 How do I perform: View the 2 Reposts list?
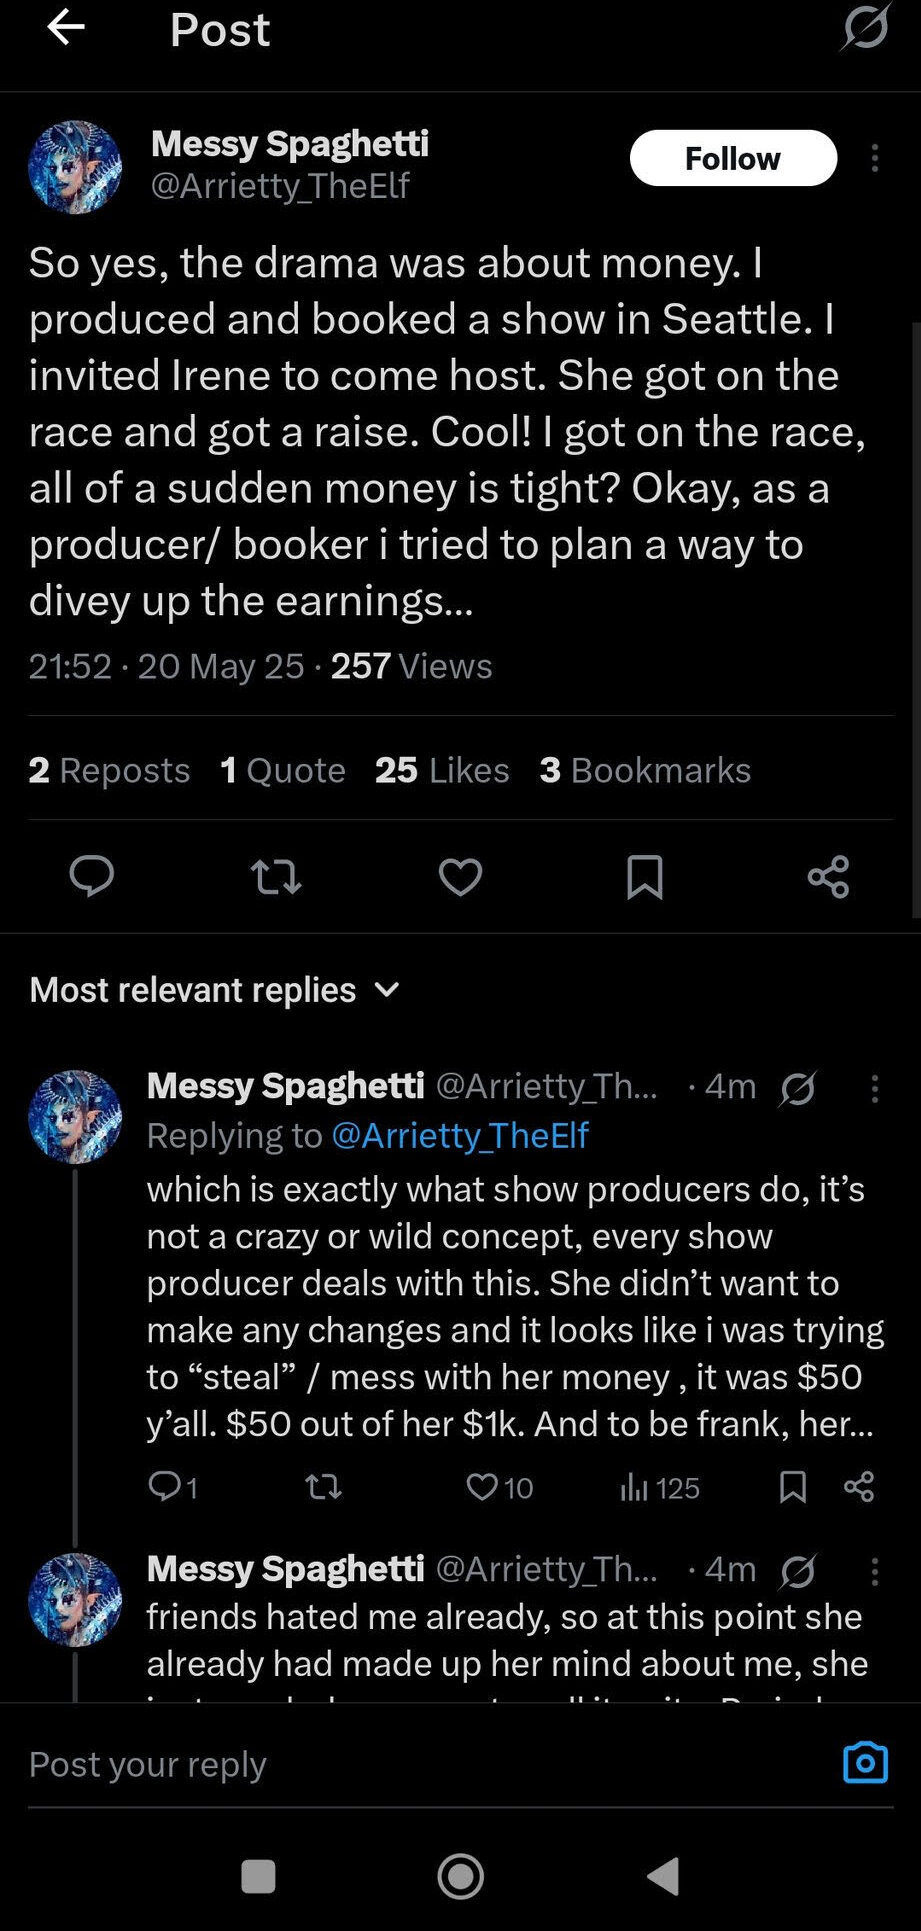[109, 770]
